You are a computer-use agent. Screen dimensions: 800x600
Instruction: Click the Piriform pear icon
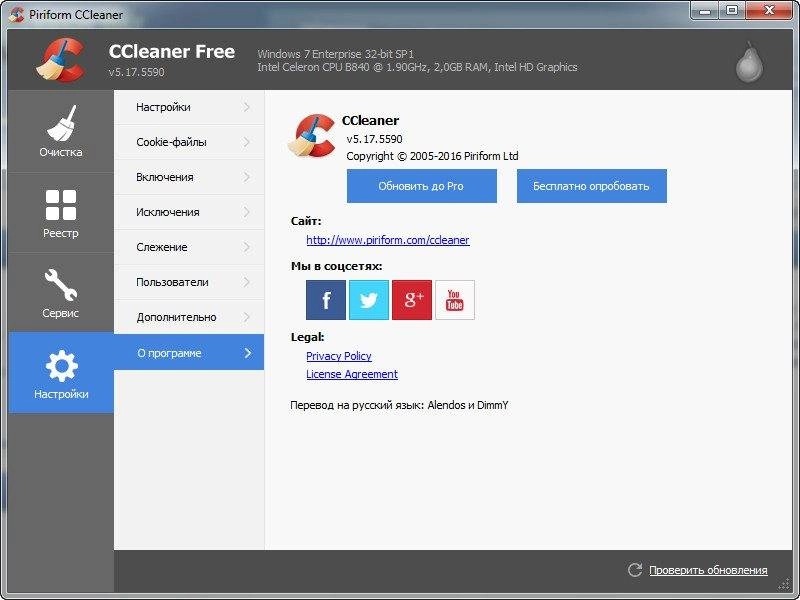[749, 62]
